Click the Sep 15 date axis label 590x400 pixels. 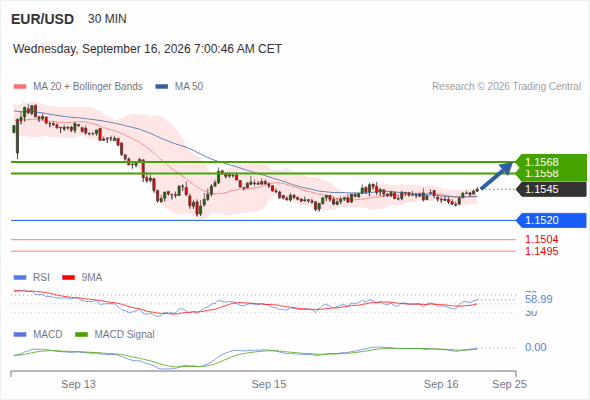(269, 384)
